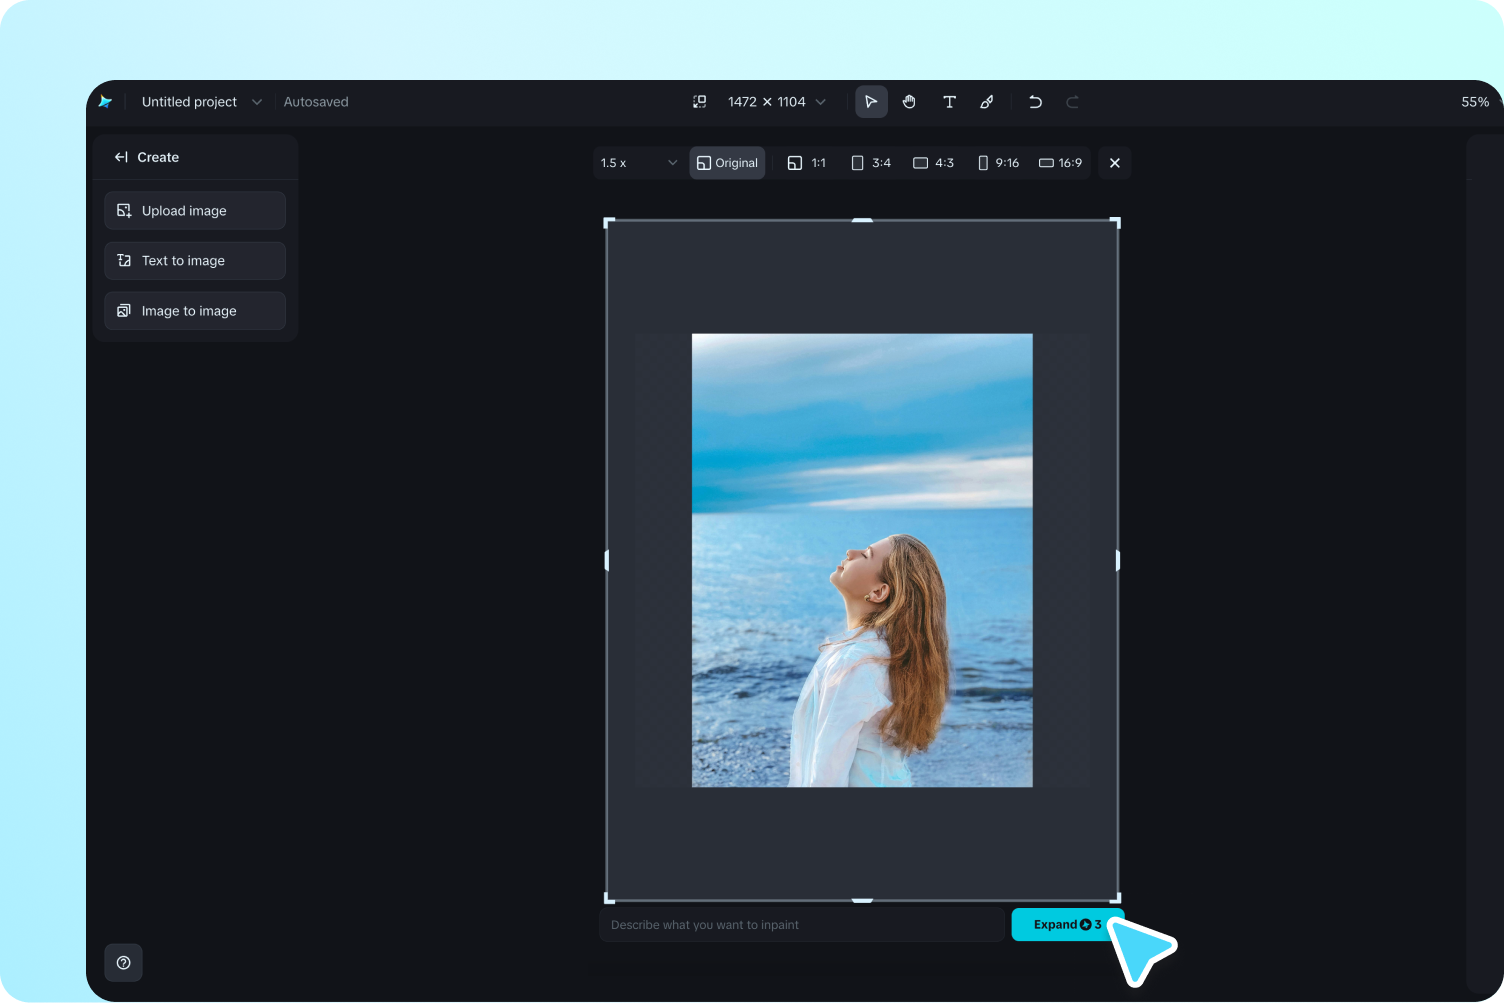
Task: Click the undo arrow icon
Action: click(x=1035, y=102)
